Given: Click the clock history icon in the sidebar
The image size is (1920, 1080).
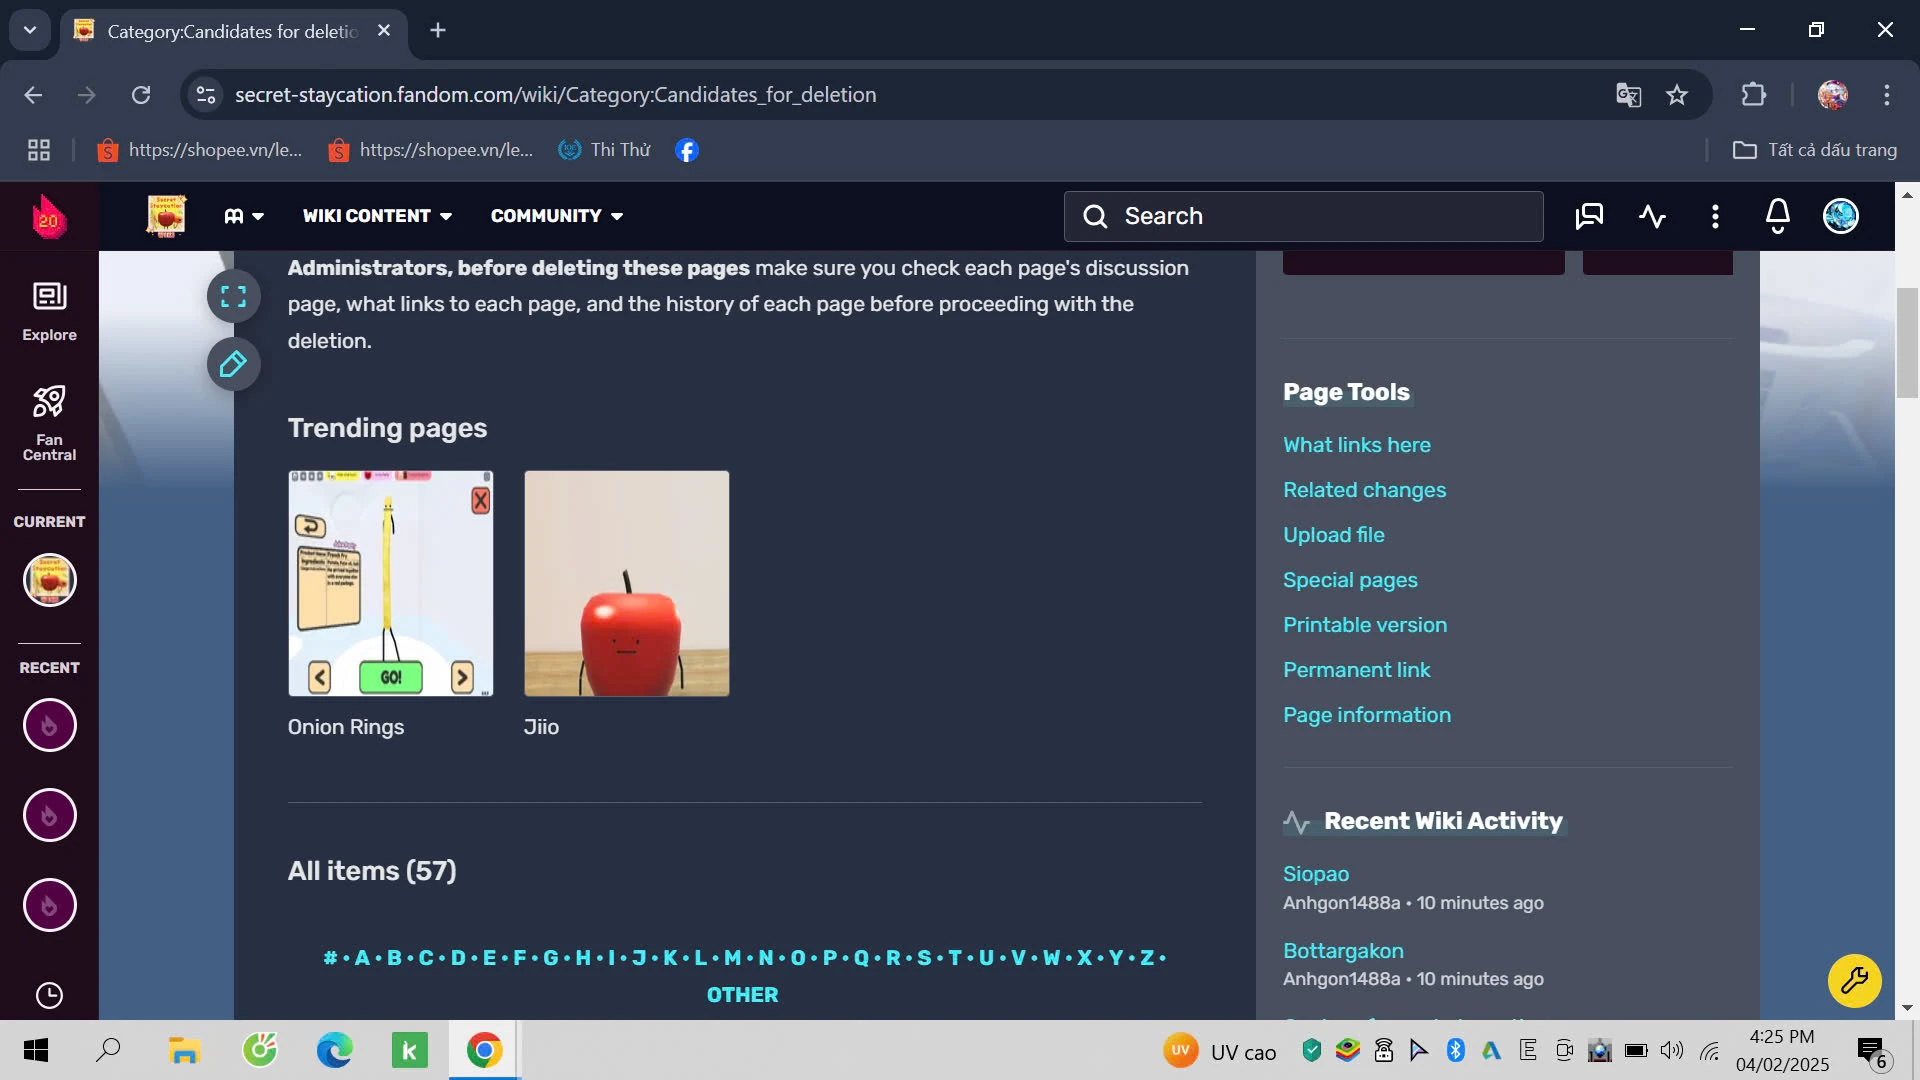Looking at the screenshot, I should pos(49,995).
